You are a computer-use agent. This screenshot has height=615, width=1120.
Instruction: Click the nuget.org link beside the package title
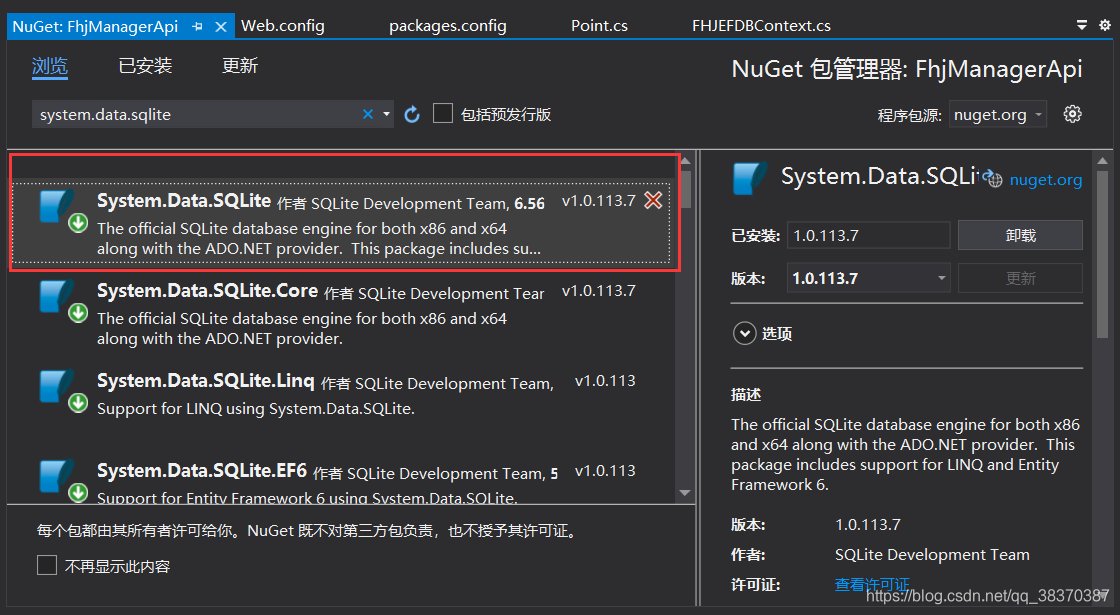(x=1046, y=180)
